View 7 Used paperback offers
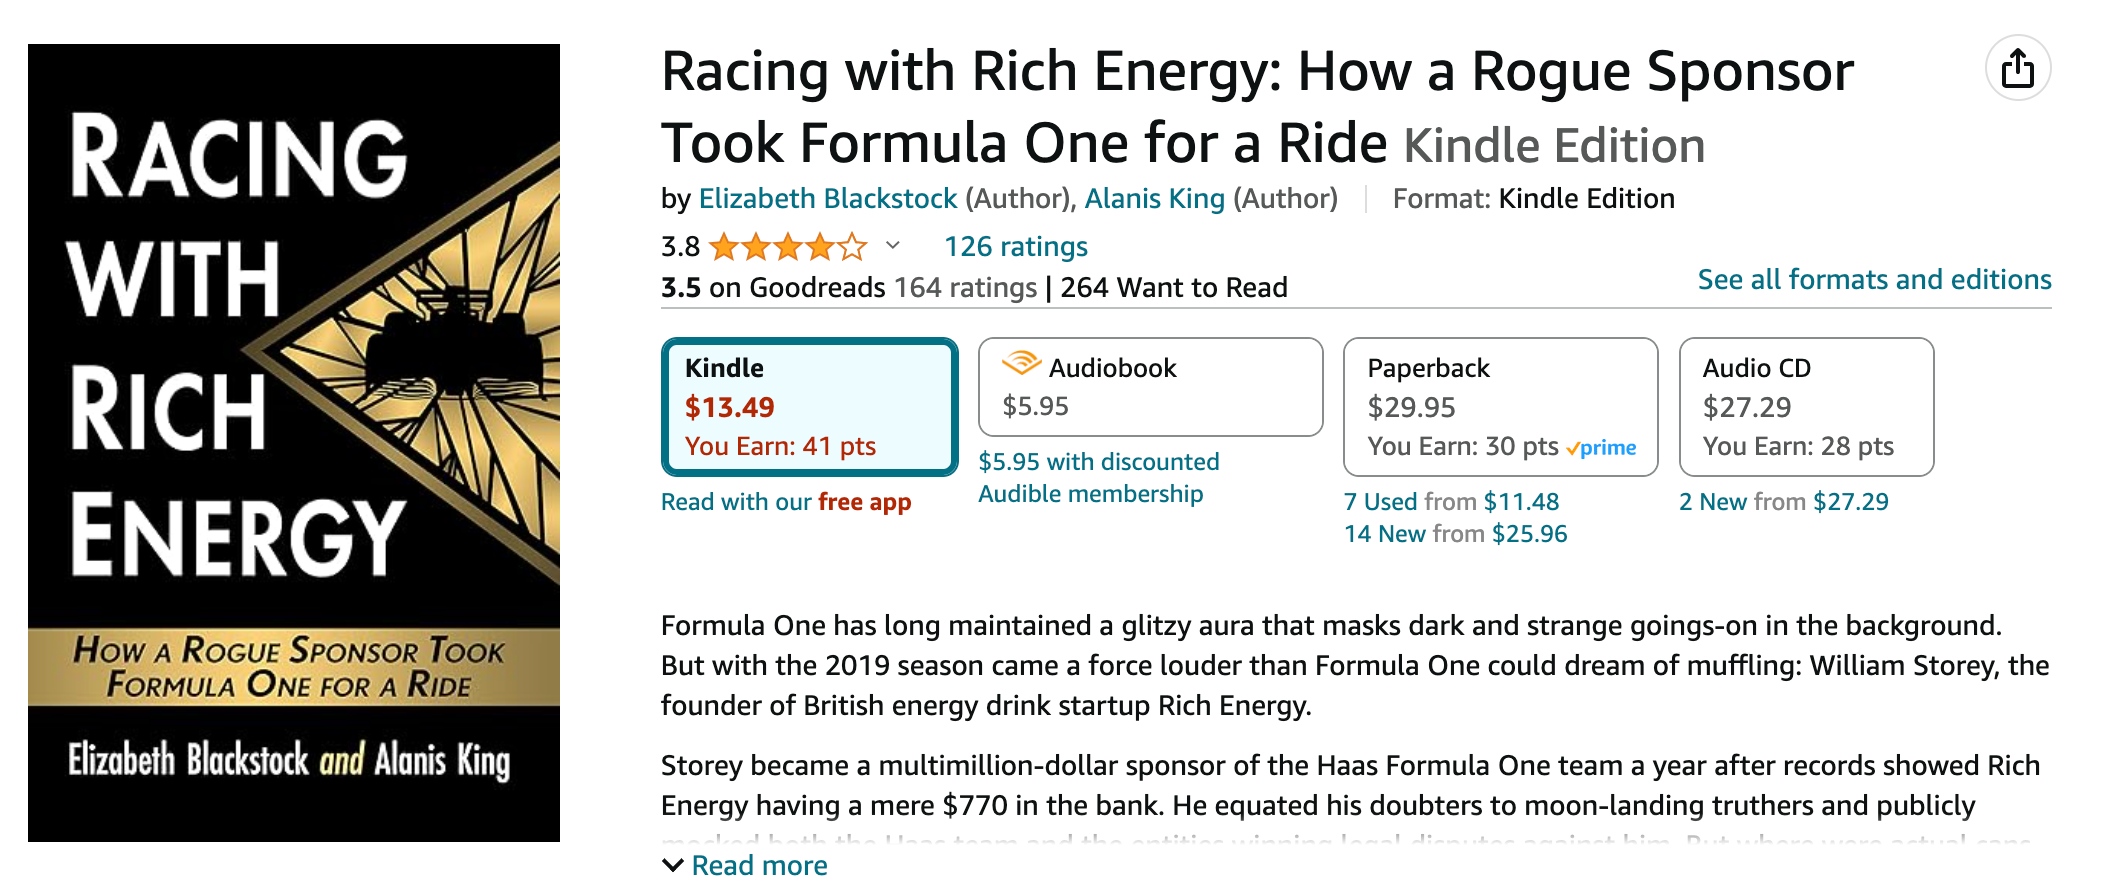The height and width of the screenshot is (892, 2124). tap(1451, 502)
